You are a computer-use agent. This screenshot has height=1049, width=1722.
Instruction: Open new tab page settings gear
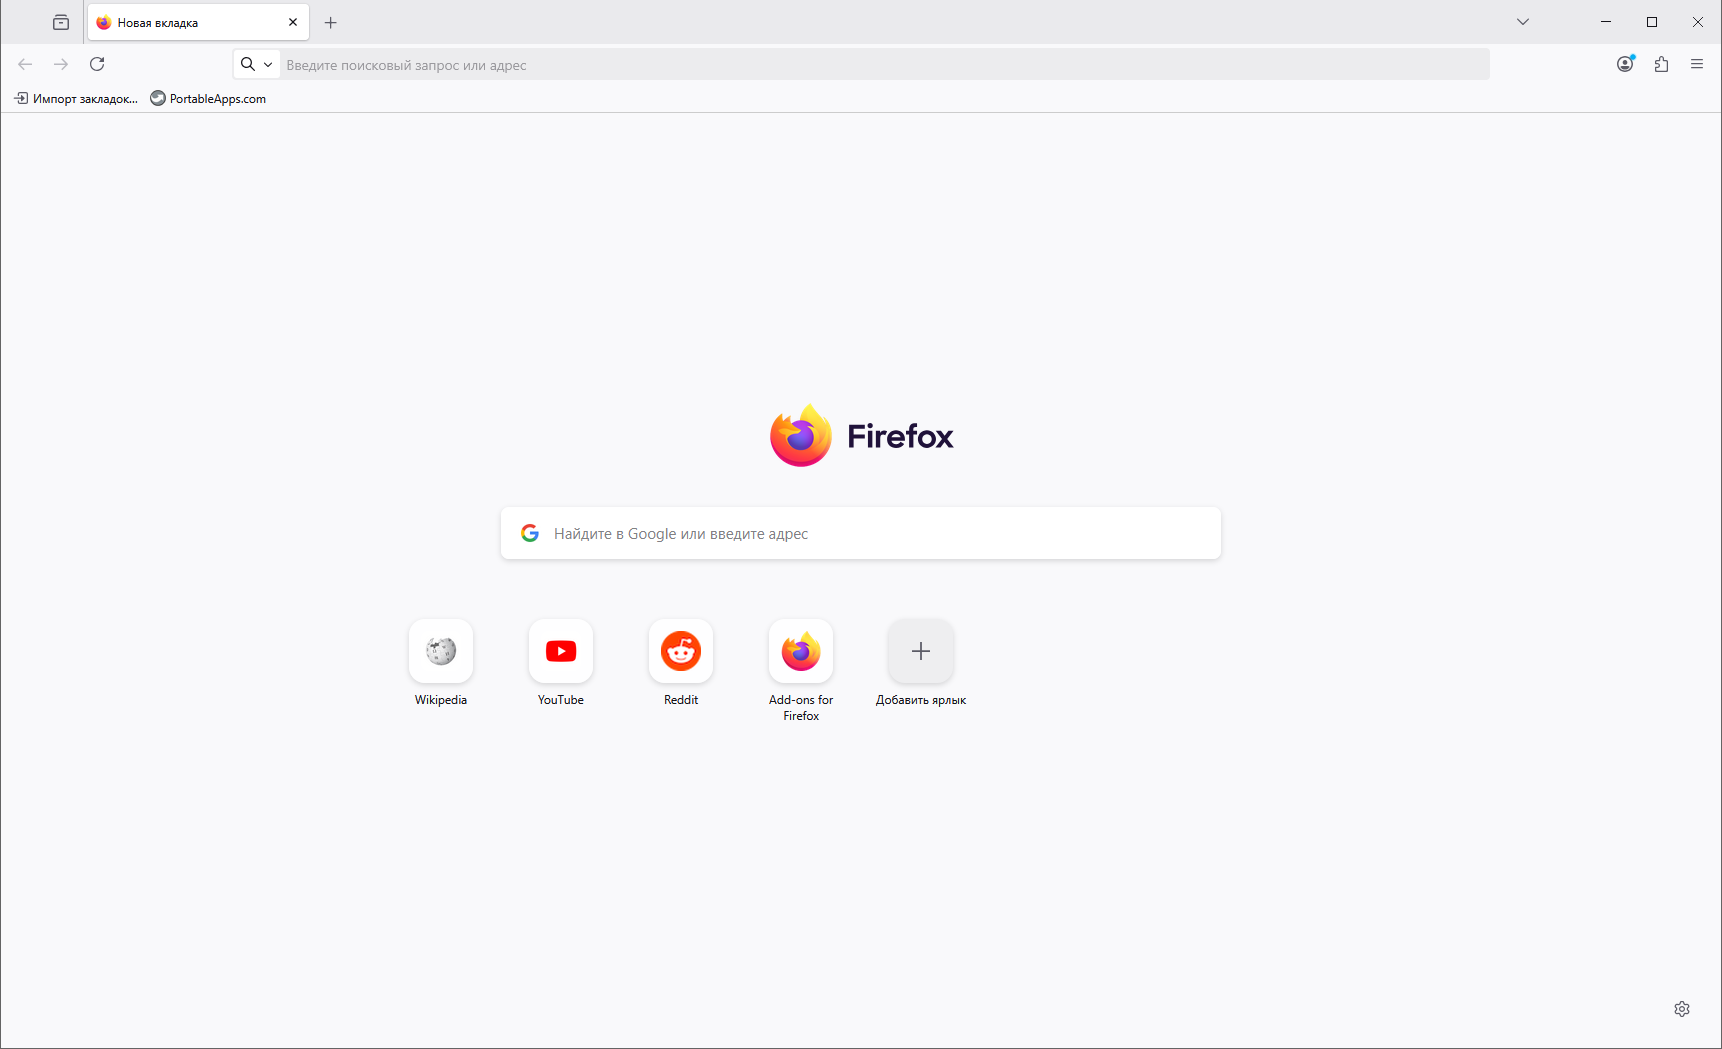[1682, 1009]
